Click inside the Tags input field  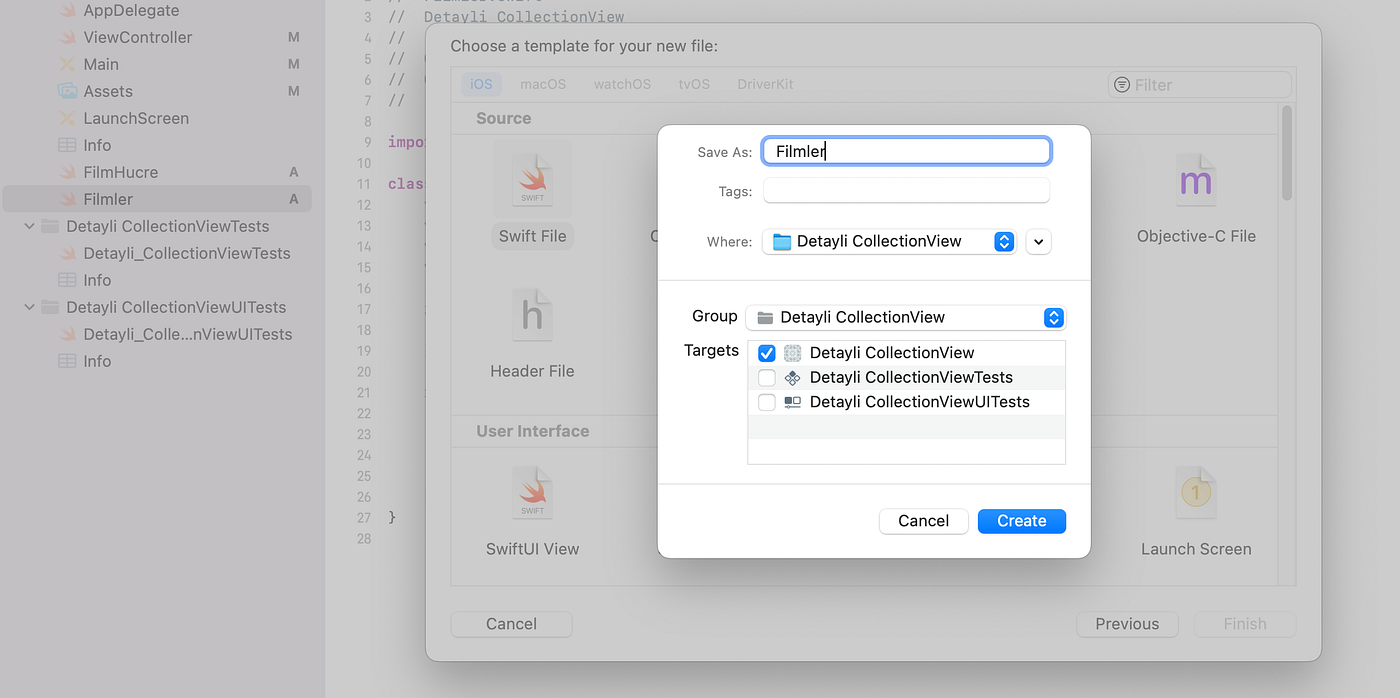point(905,190)
